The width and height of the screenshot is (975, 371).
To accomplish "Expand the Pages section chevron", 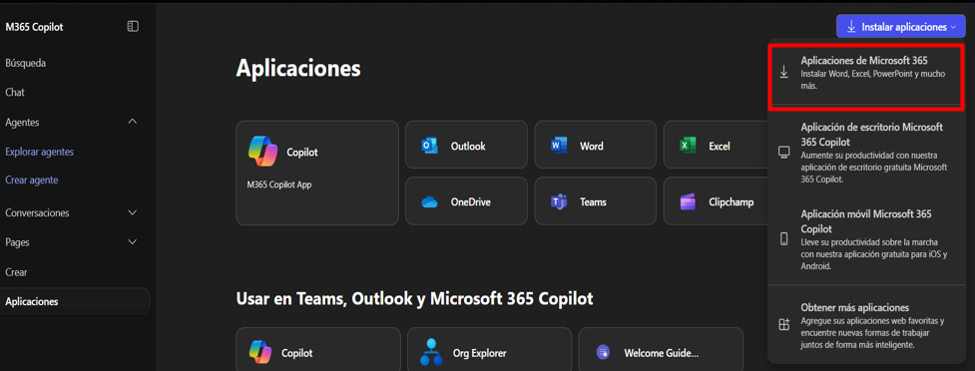I will [132, 242].
